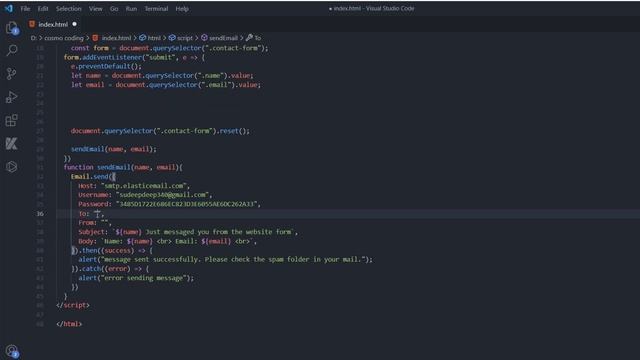Open the Selection menu
The image size is (640, 360).
point(69,9)
